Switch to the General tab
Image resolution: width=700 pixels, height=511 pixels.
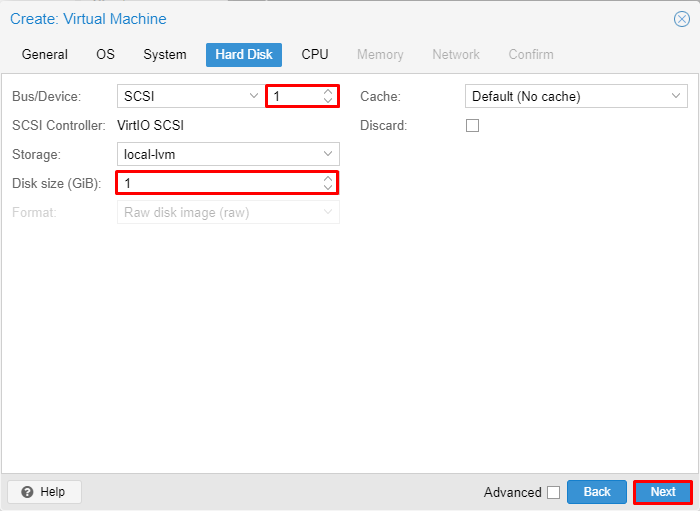(45, 54)
